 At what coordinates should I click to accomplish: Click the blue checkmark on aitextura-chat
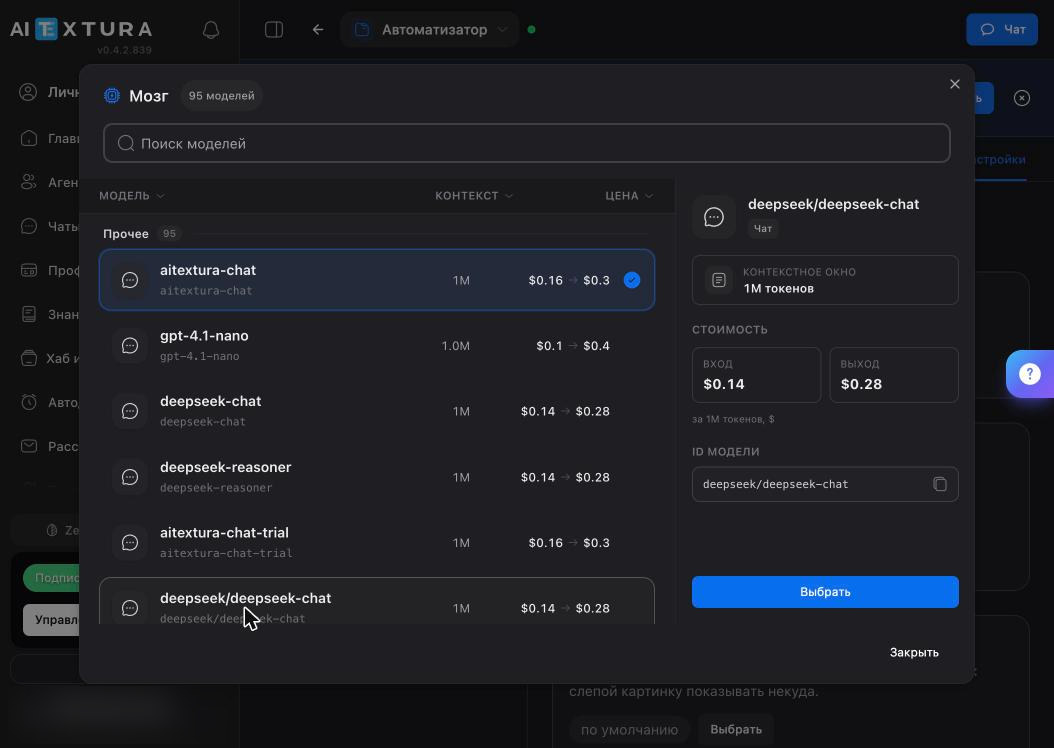631,280
